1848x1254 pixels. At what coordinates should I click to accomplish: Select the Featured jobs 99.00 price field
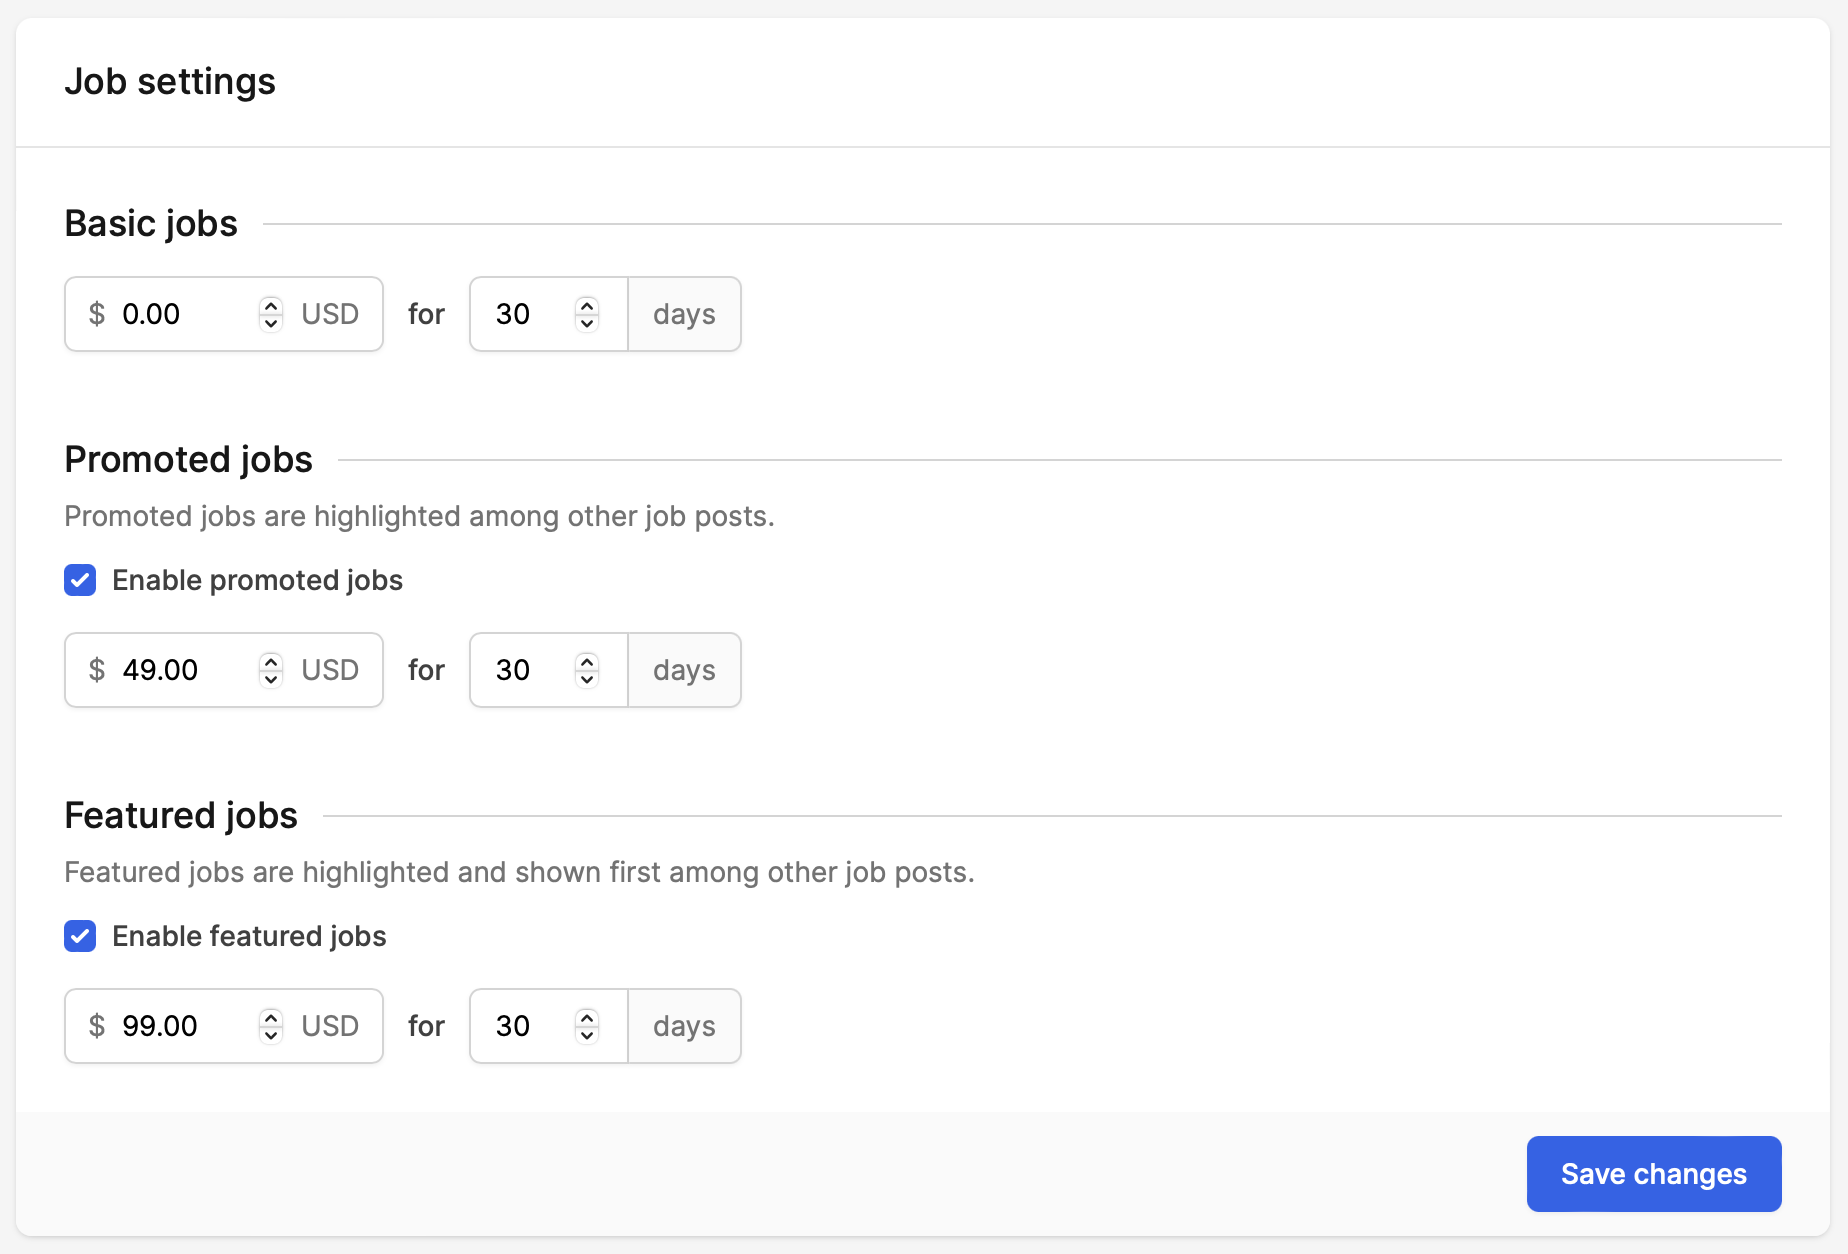point(180,1026)
